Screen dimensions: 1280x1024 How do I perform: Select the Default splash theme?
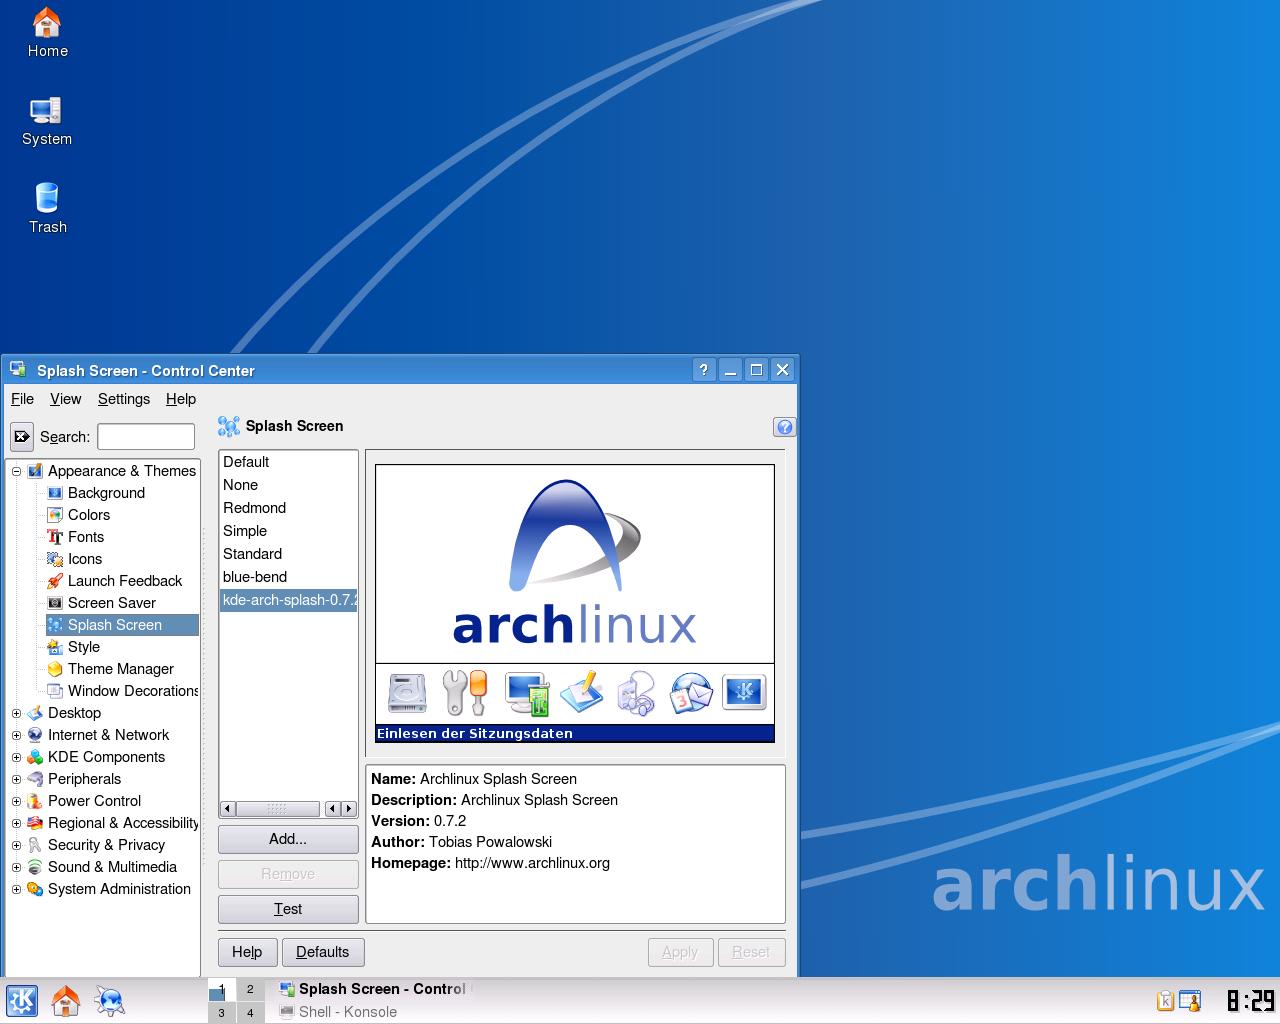[288, 462]
